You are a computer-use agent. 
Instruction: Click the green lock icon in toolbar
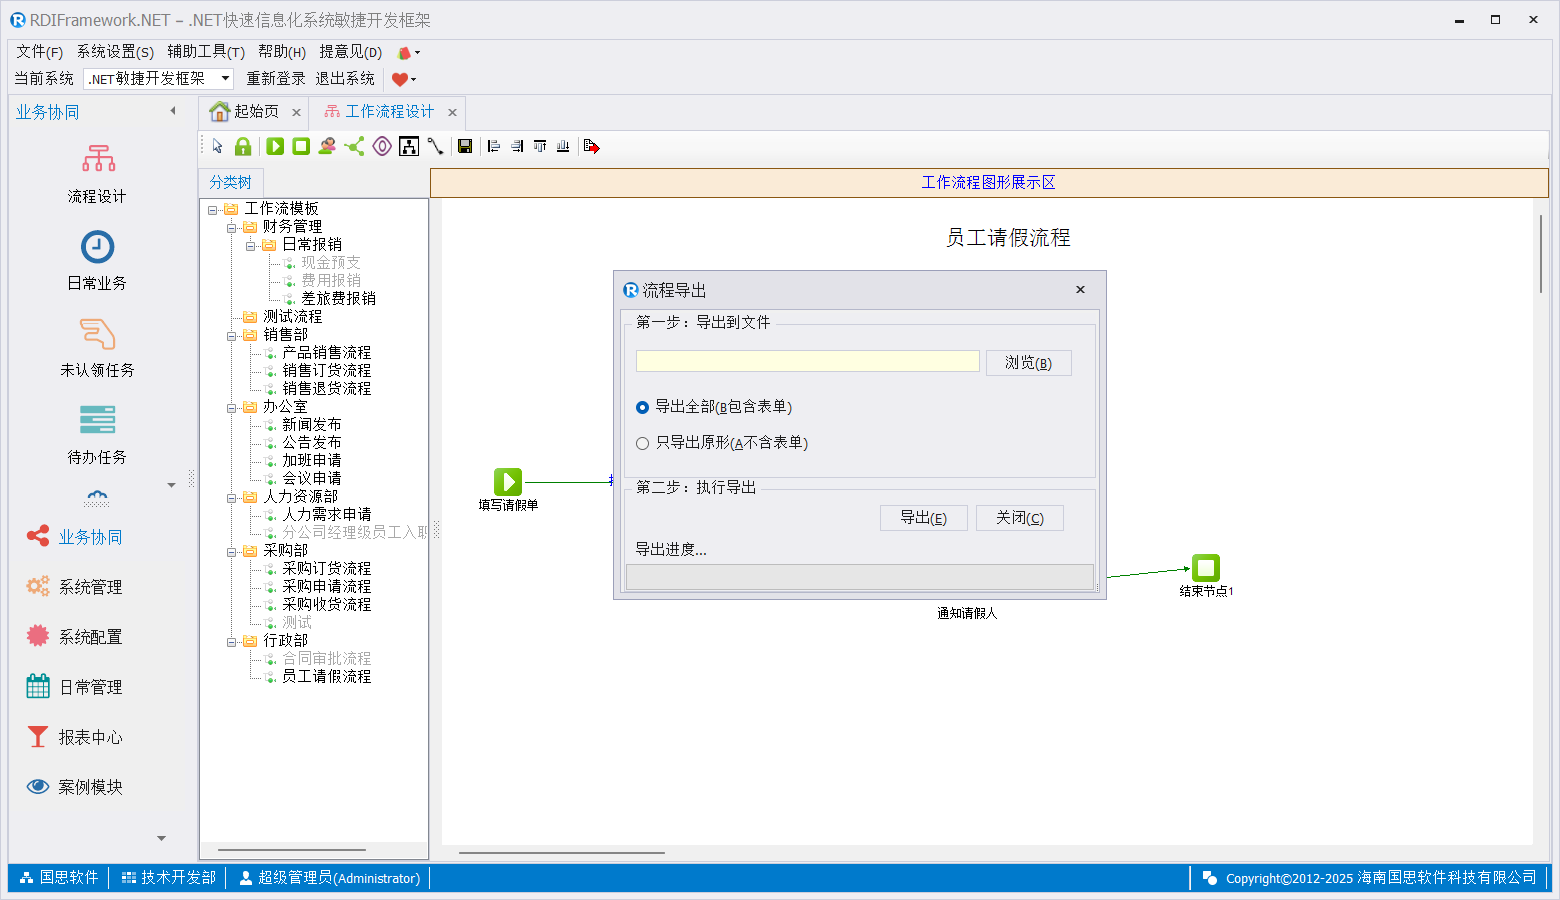[243, 147]
